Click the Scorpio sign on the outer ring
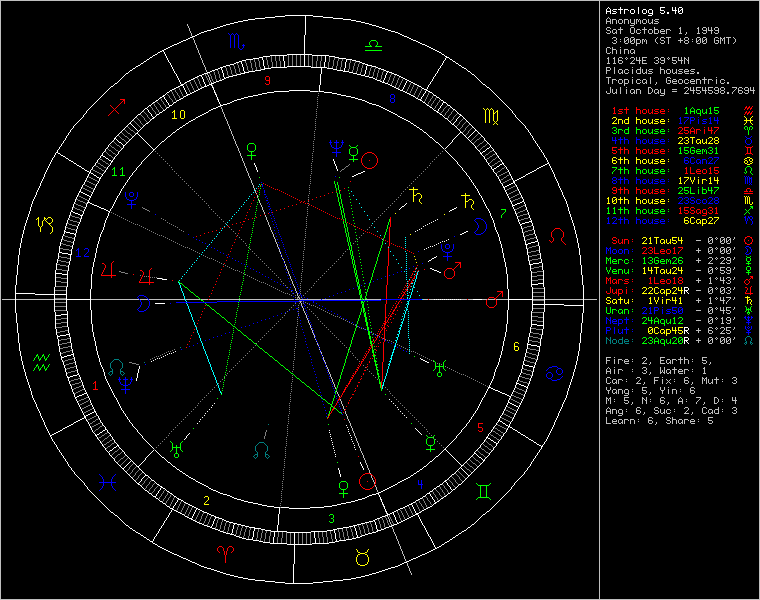The image size is (760, 600). (236, 43)
